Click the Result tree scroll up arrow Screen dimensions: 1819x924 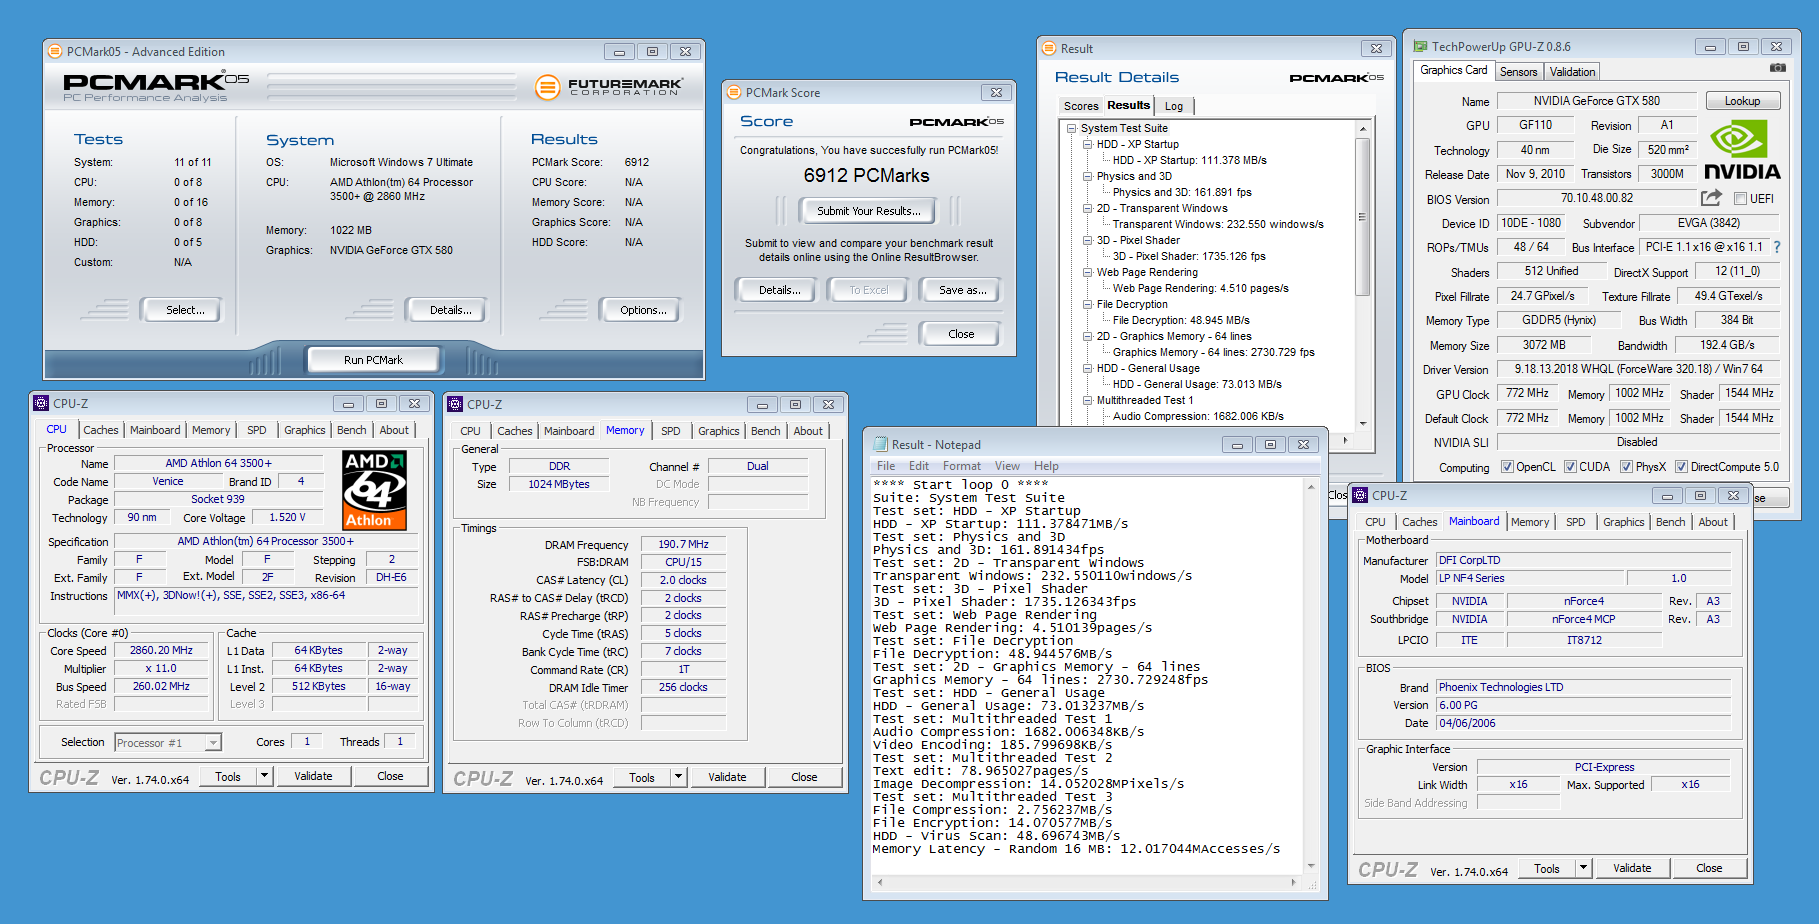pos(1362,129)
